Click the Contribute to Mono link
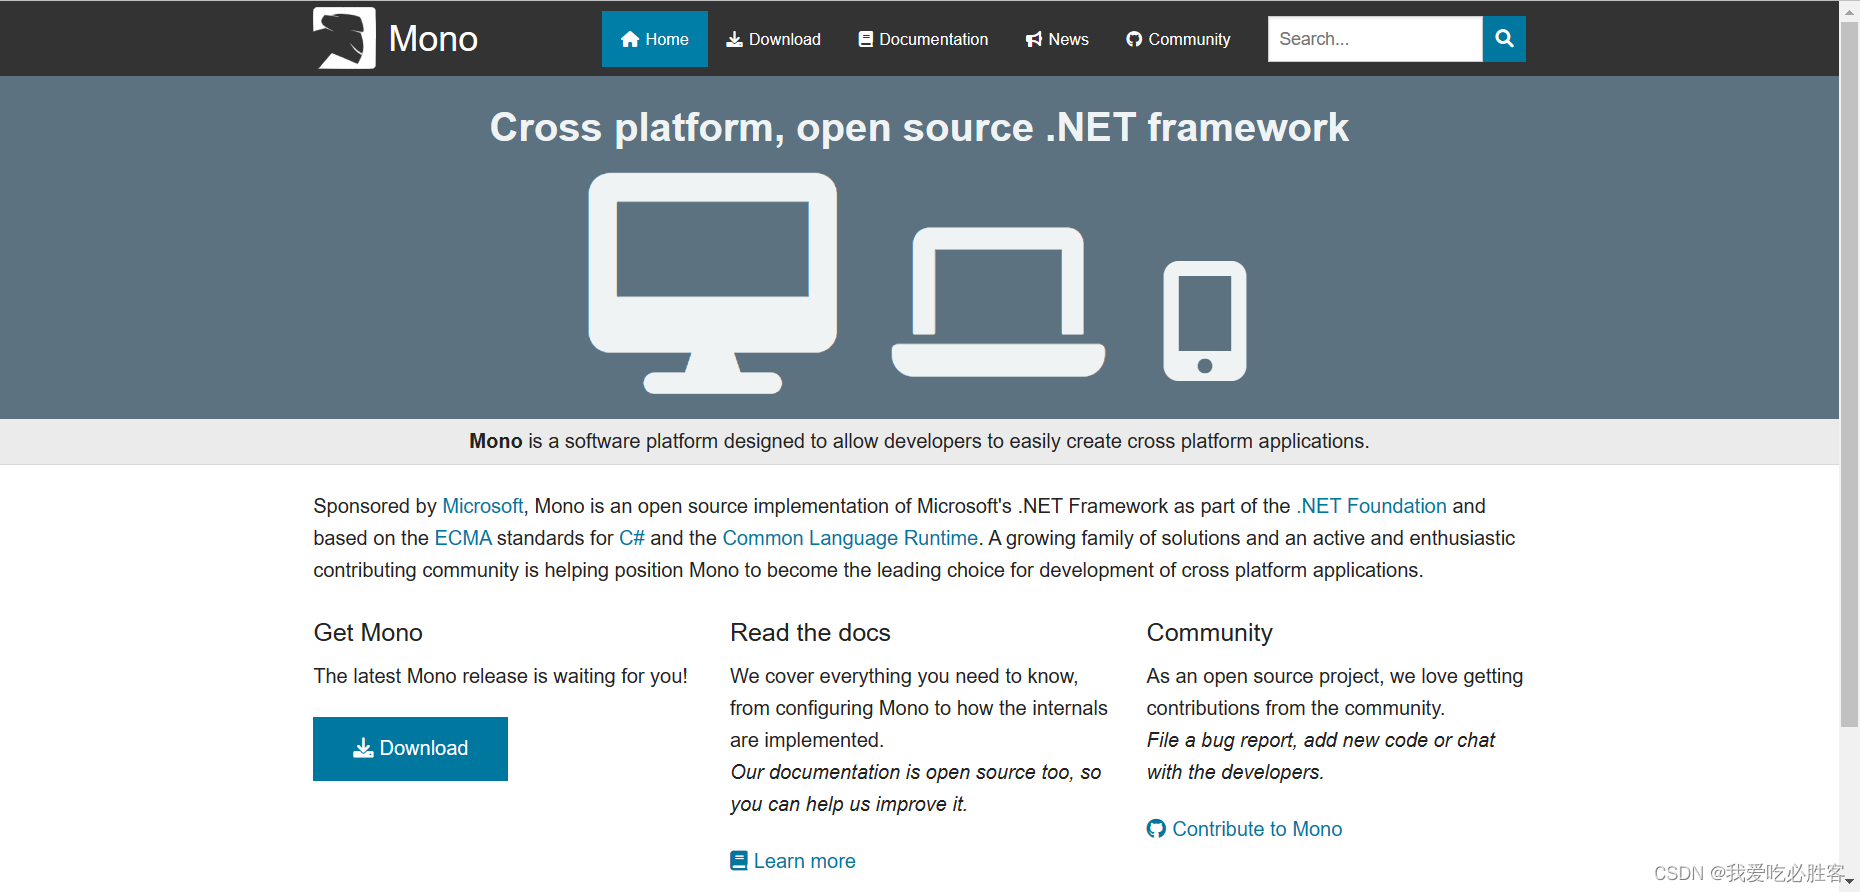 (1245, 829)
